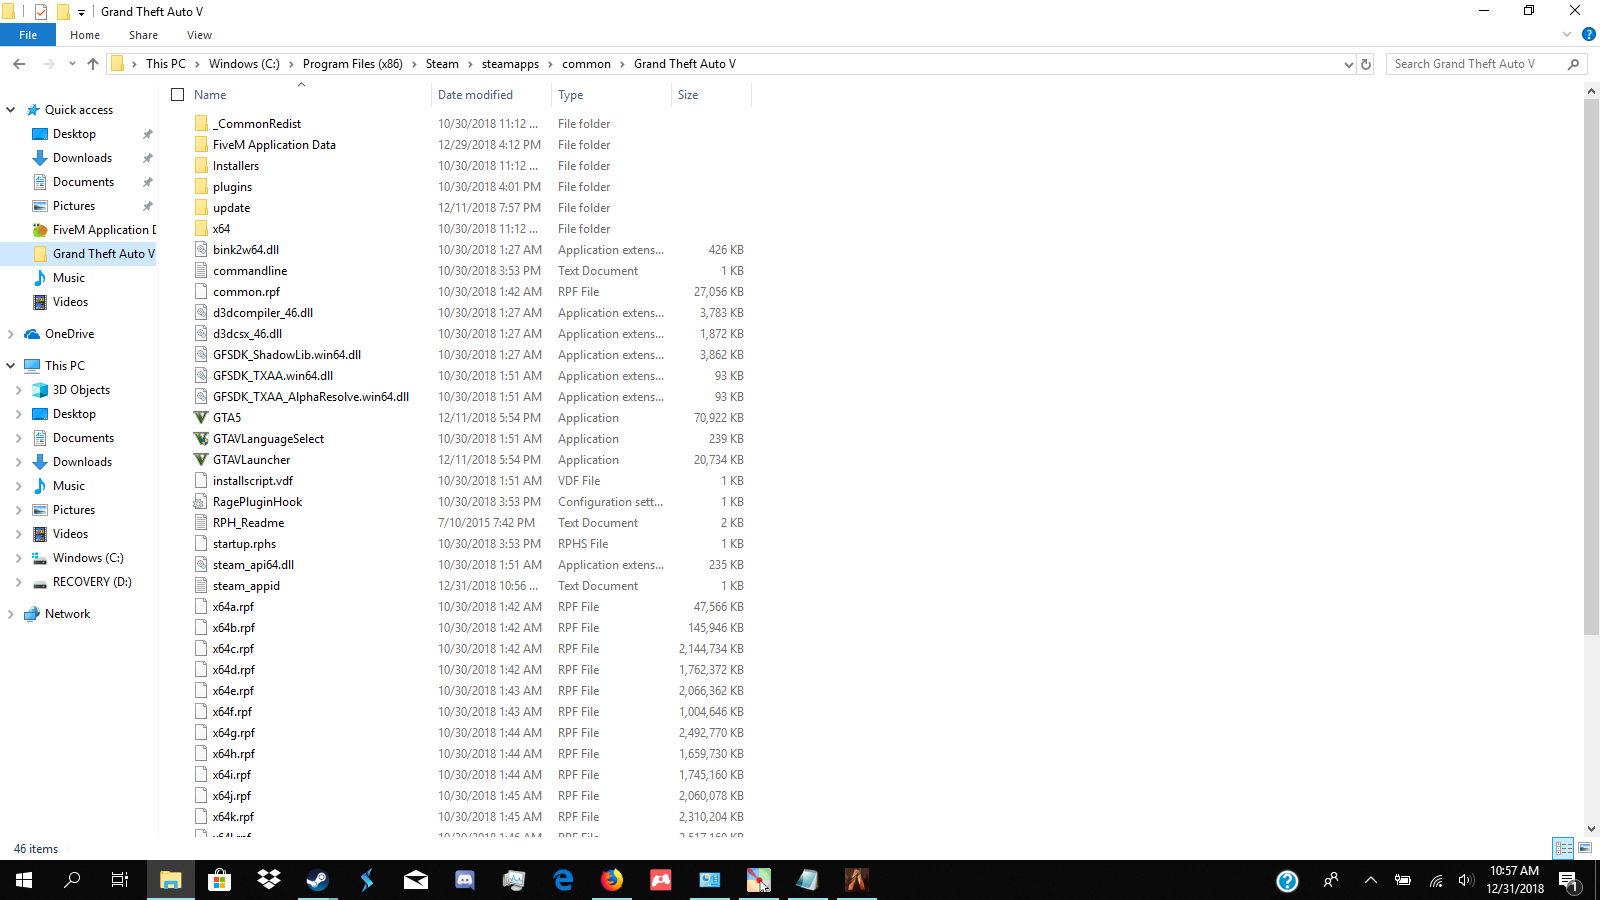The height and width of the screenshot is (900, 1600).
Task: Switch to details view layout icon
Action: (x=1564, y=848)
